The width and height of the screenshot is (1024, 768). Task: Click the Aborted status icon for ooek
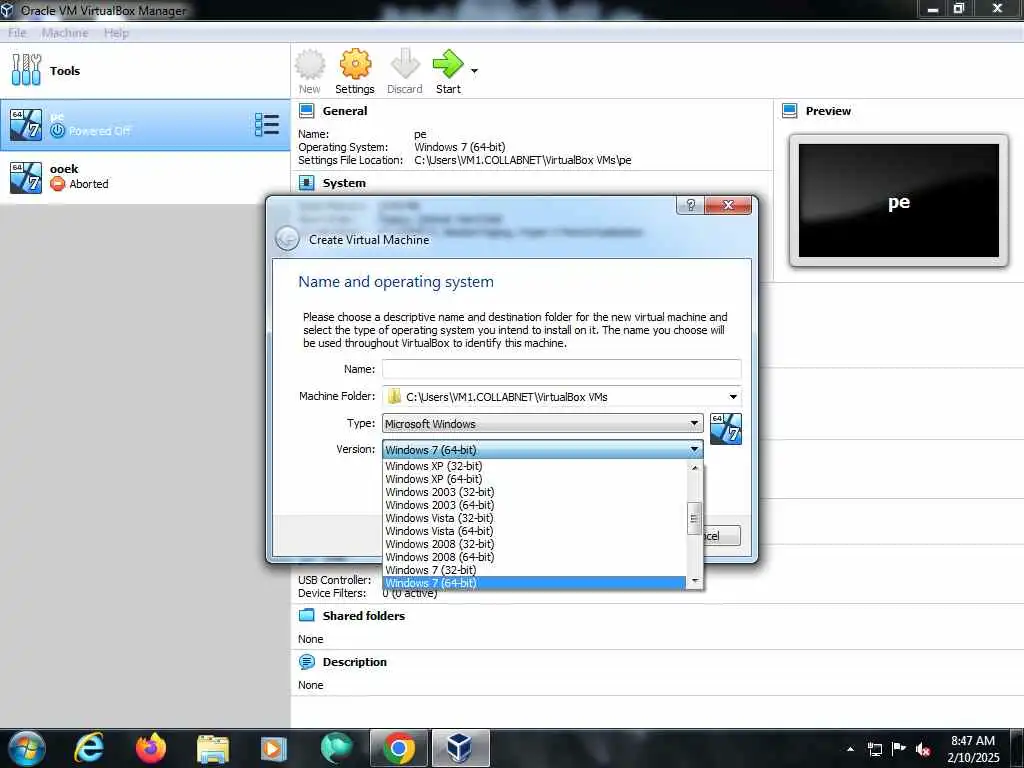pos(57,184)
